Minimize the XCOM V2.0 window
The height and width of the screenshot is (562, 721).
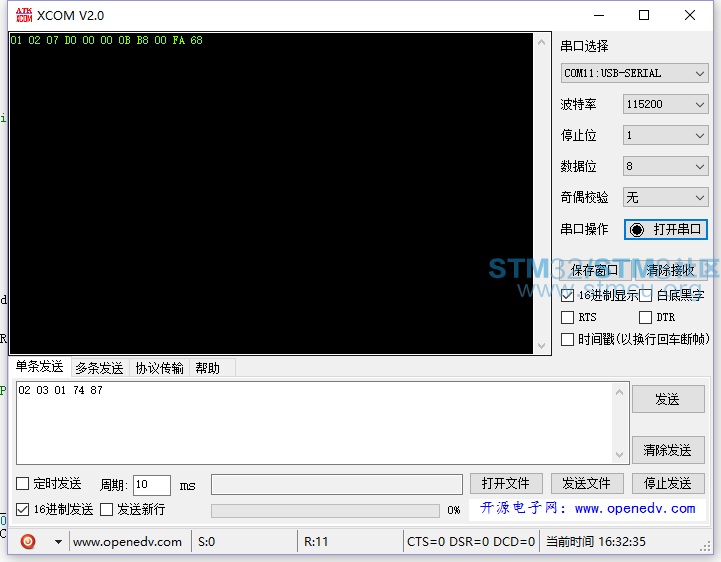pos(599,15)
